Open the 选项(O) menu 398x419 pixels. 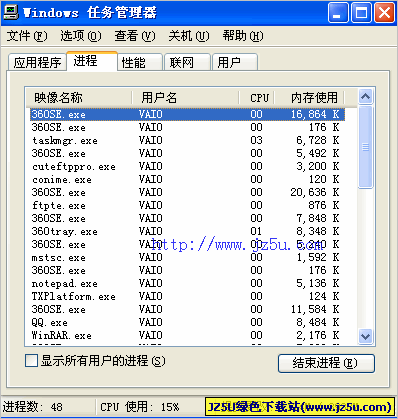tap(81, 36)
